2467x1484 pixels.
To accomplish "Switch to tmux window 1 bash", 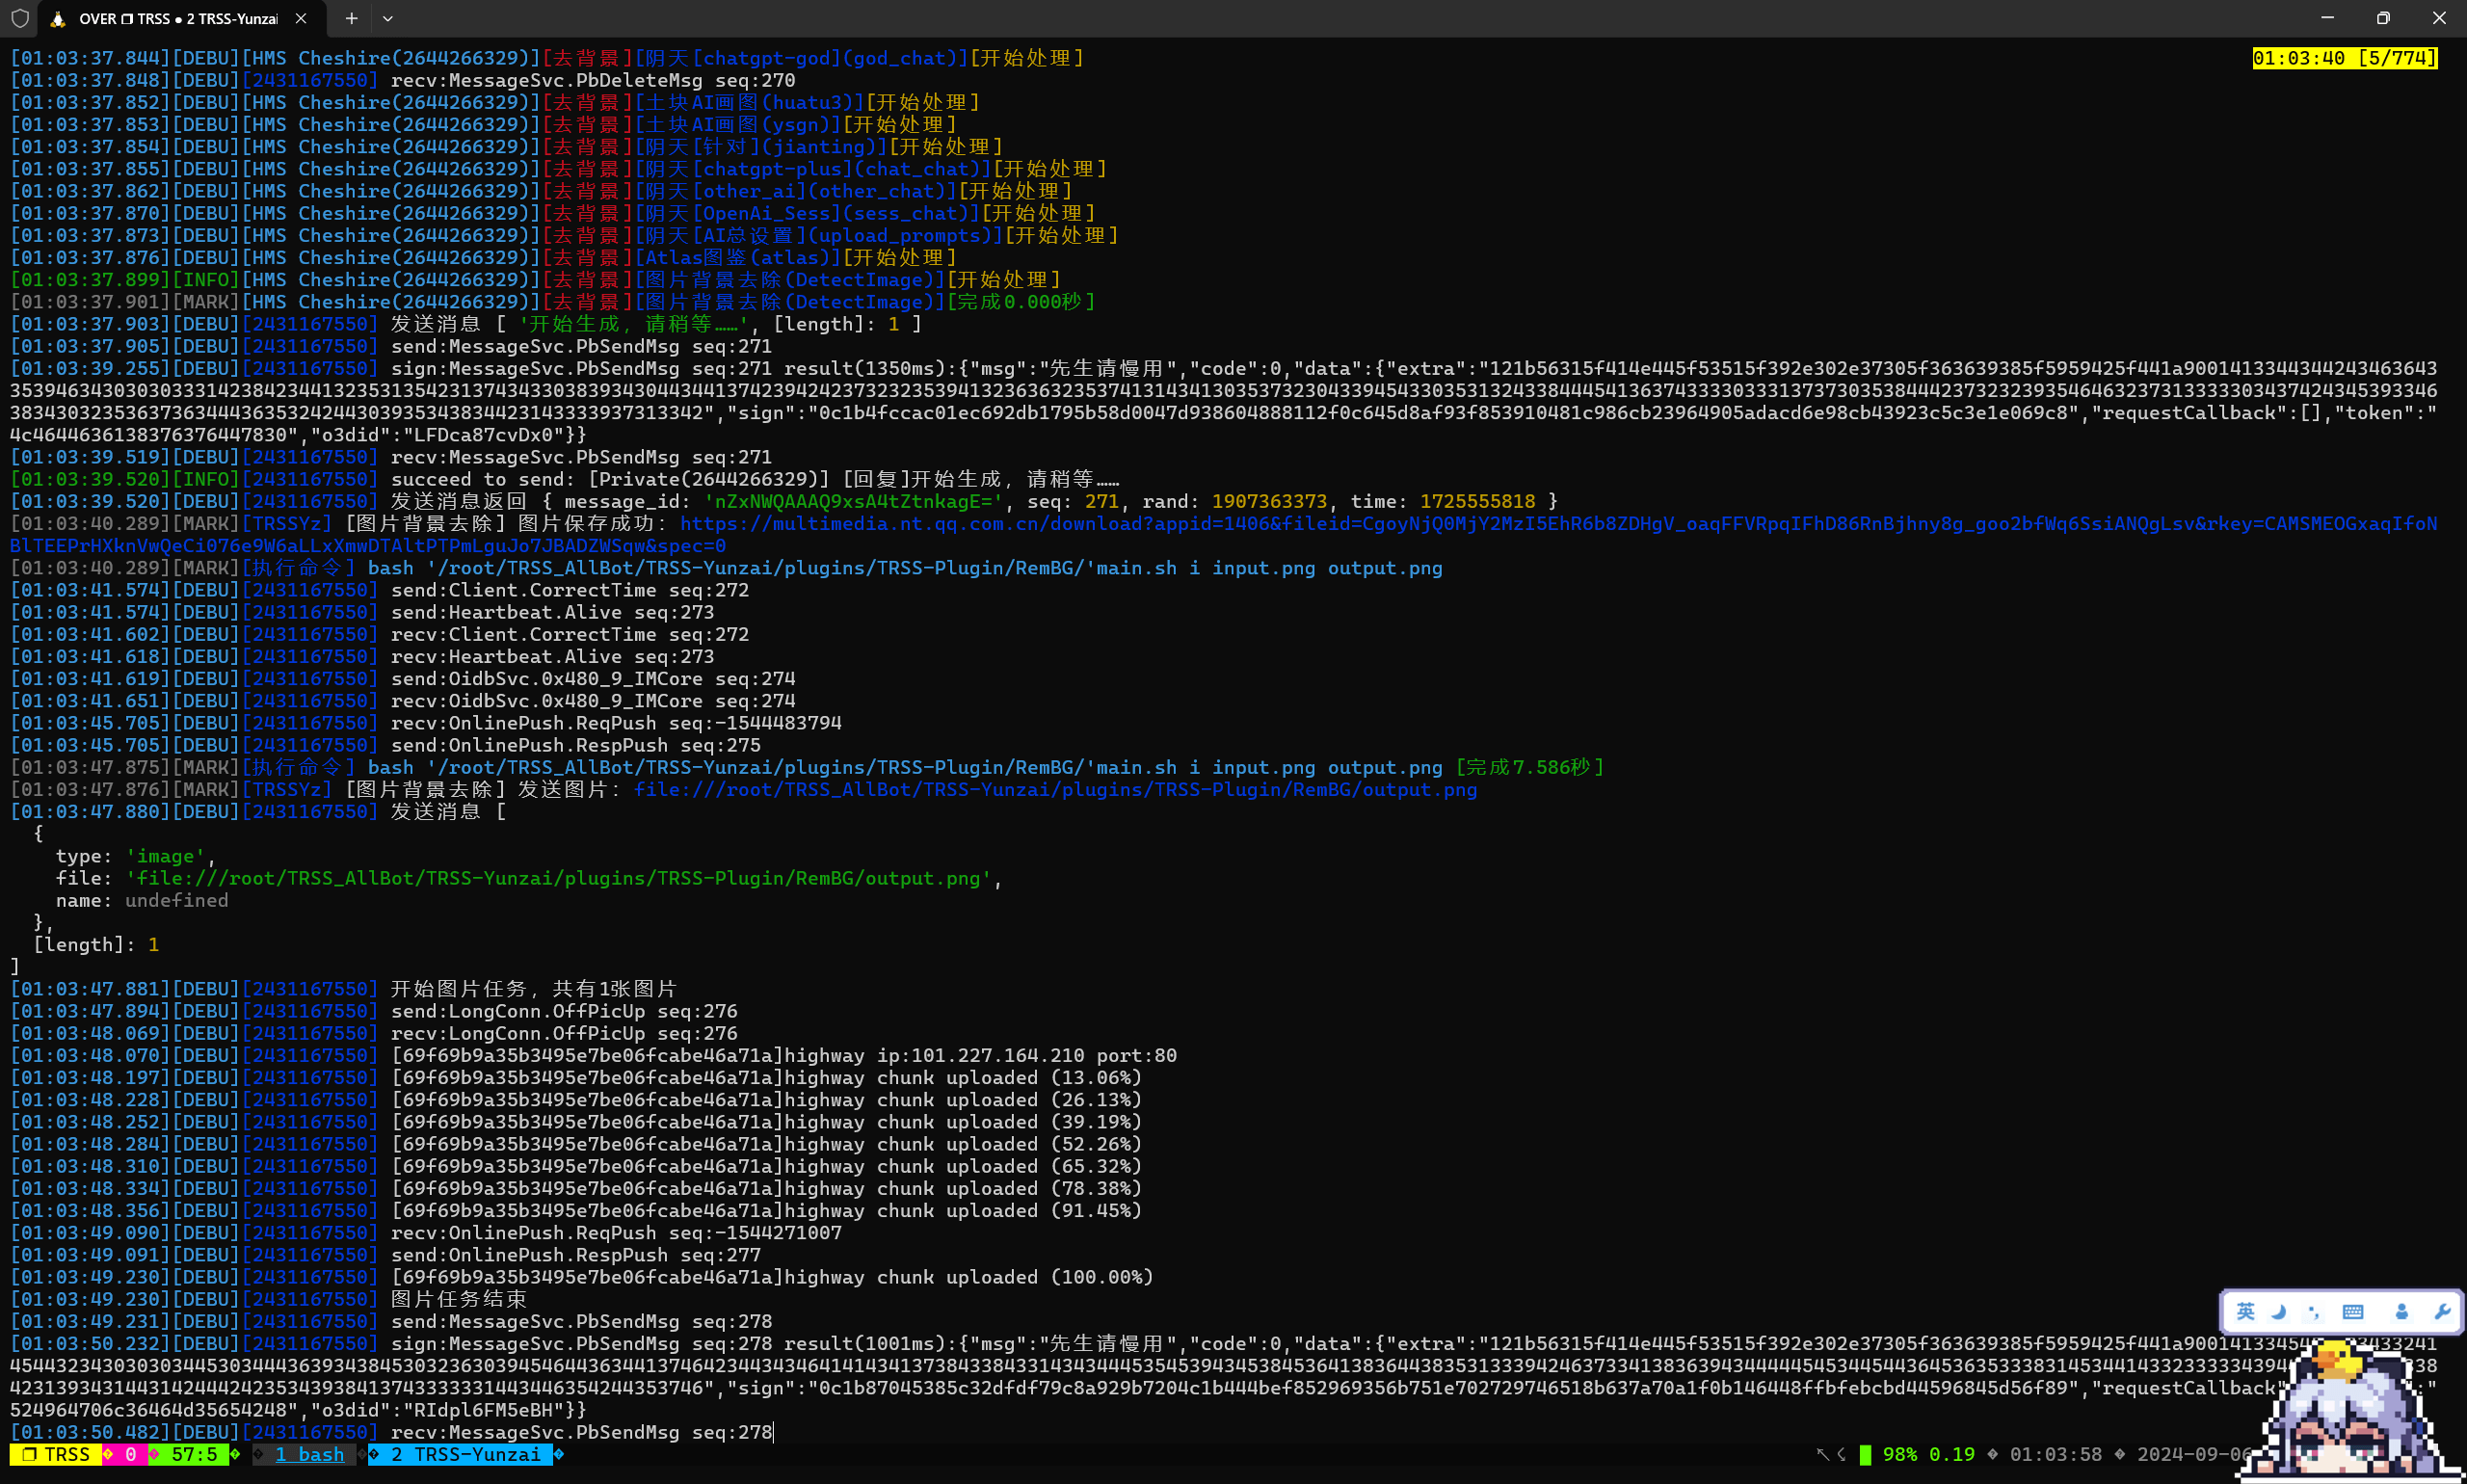I will [x=308, y=1454].
